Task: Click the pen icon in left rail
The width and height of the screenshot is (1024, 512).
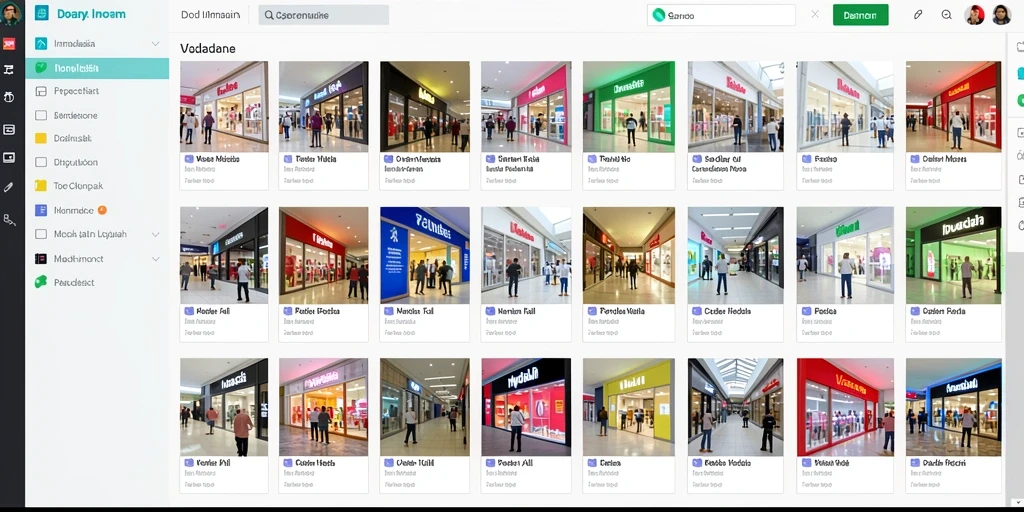Action: pos(8,187)
